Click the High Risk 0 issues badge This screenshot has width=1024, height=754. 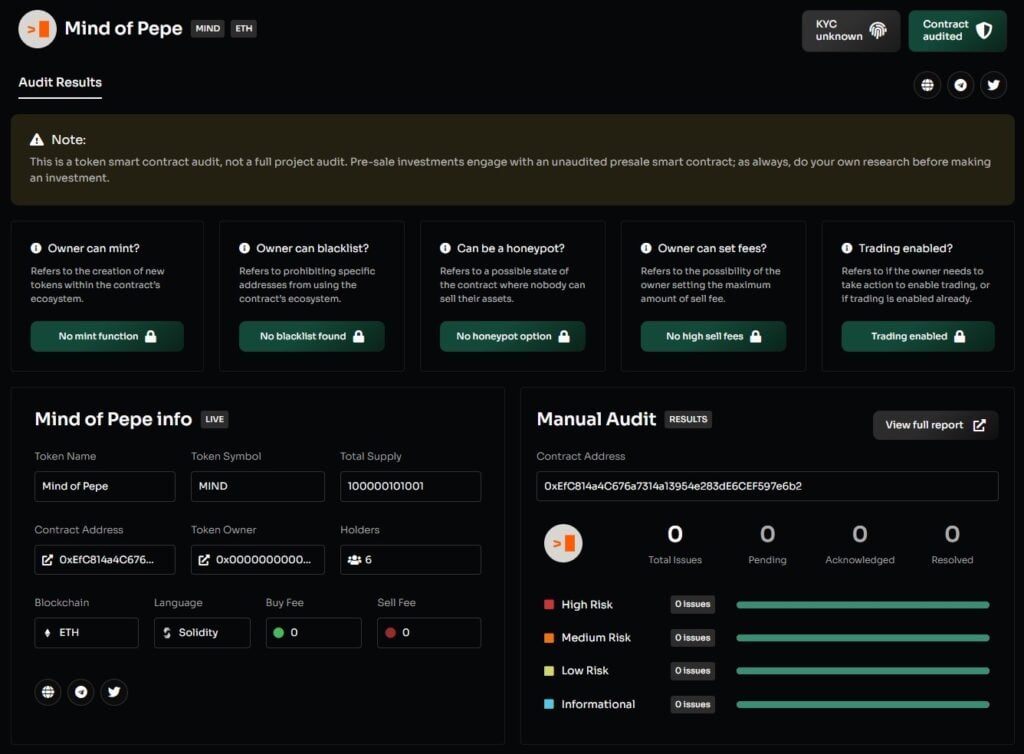(692, 605)
